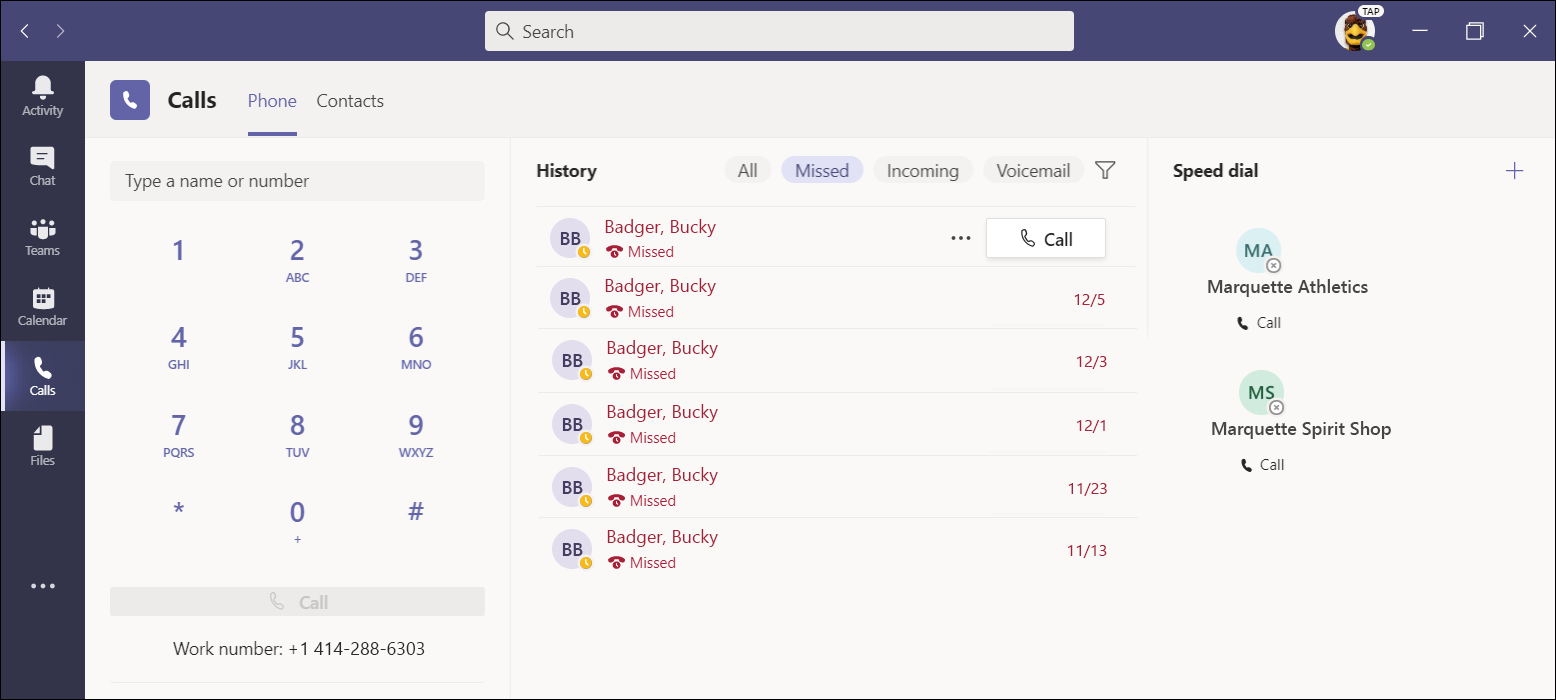Call back Bucky Badger using Call button
Screen dimensions: 1556x700
click(x=1045, y=239)
